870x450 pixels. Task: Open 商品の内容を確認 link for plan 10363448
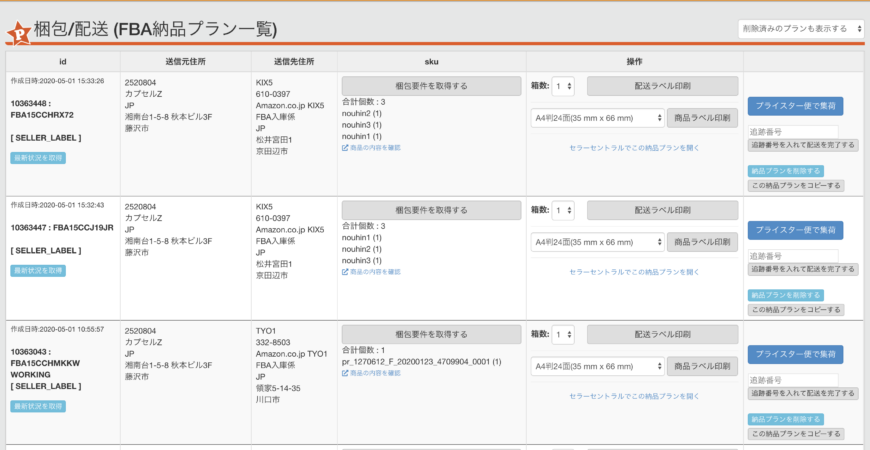click(371, 148)
